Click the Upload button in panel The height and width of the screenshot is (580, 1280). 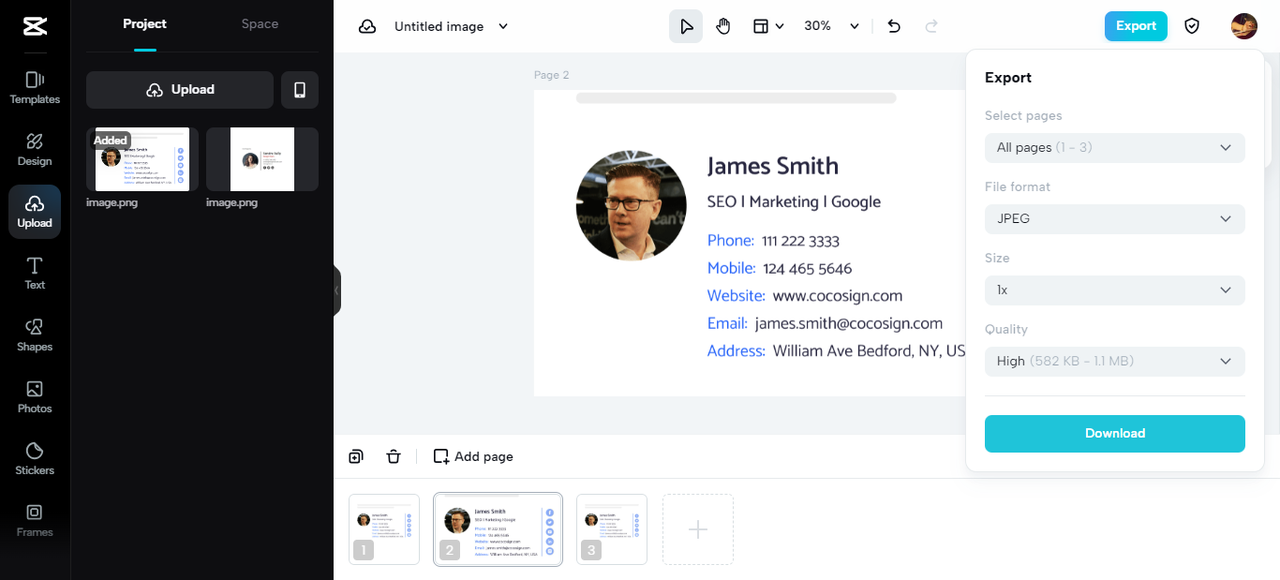click(180, 90)
